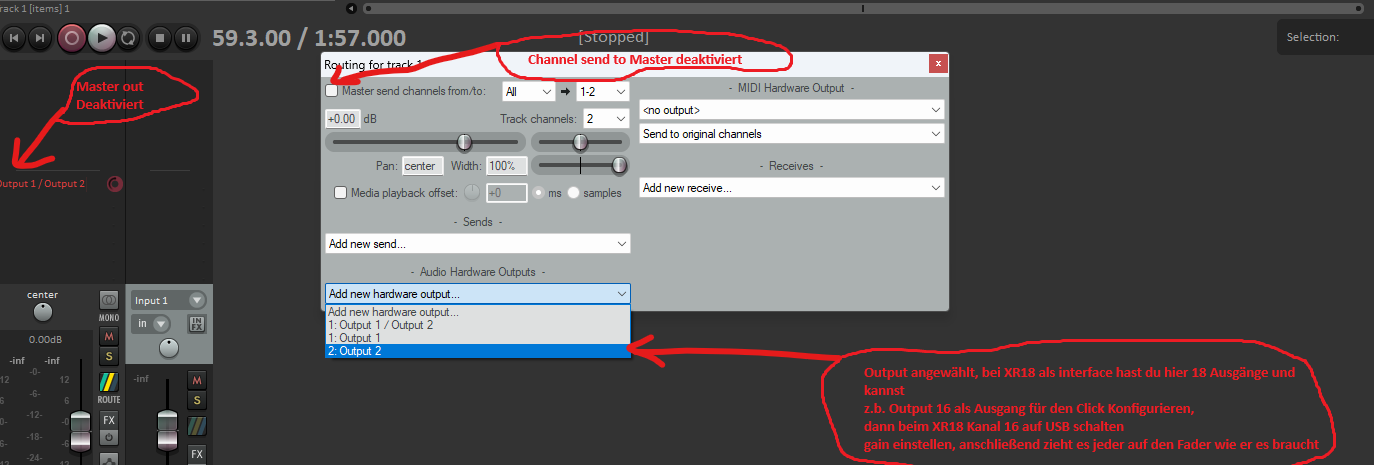Image resolution: width=1374 pixels, height=465 pixels.
Task: Solo the Master track
Action: pyautogui.click(x=109, y=356)
